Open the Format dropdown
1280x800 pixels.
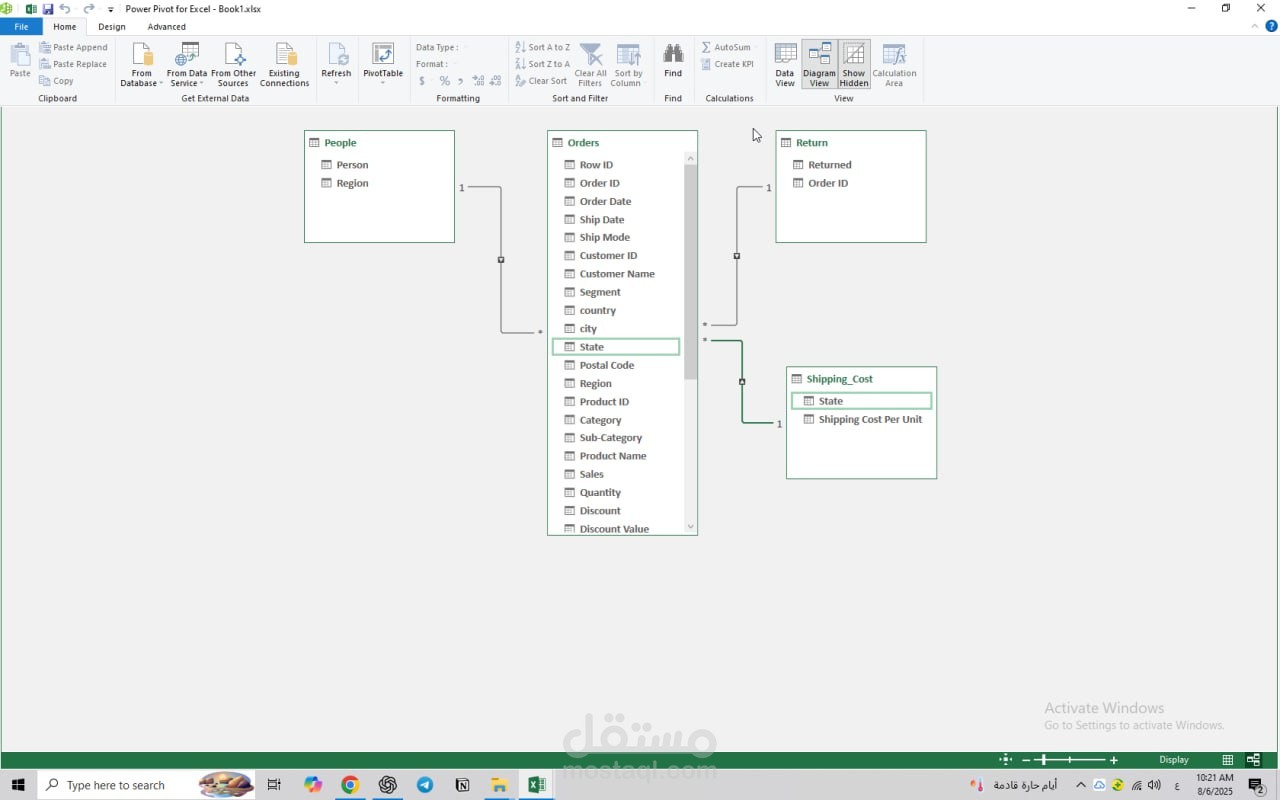435,64
